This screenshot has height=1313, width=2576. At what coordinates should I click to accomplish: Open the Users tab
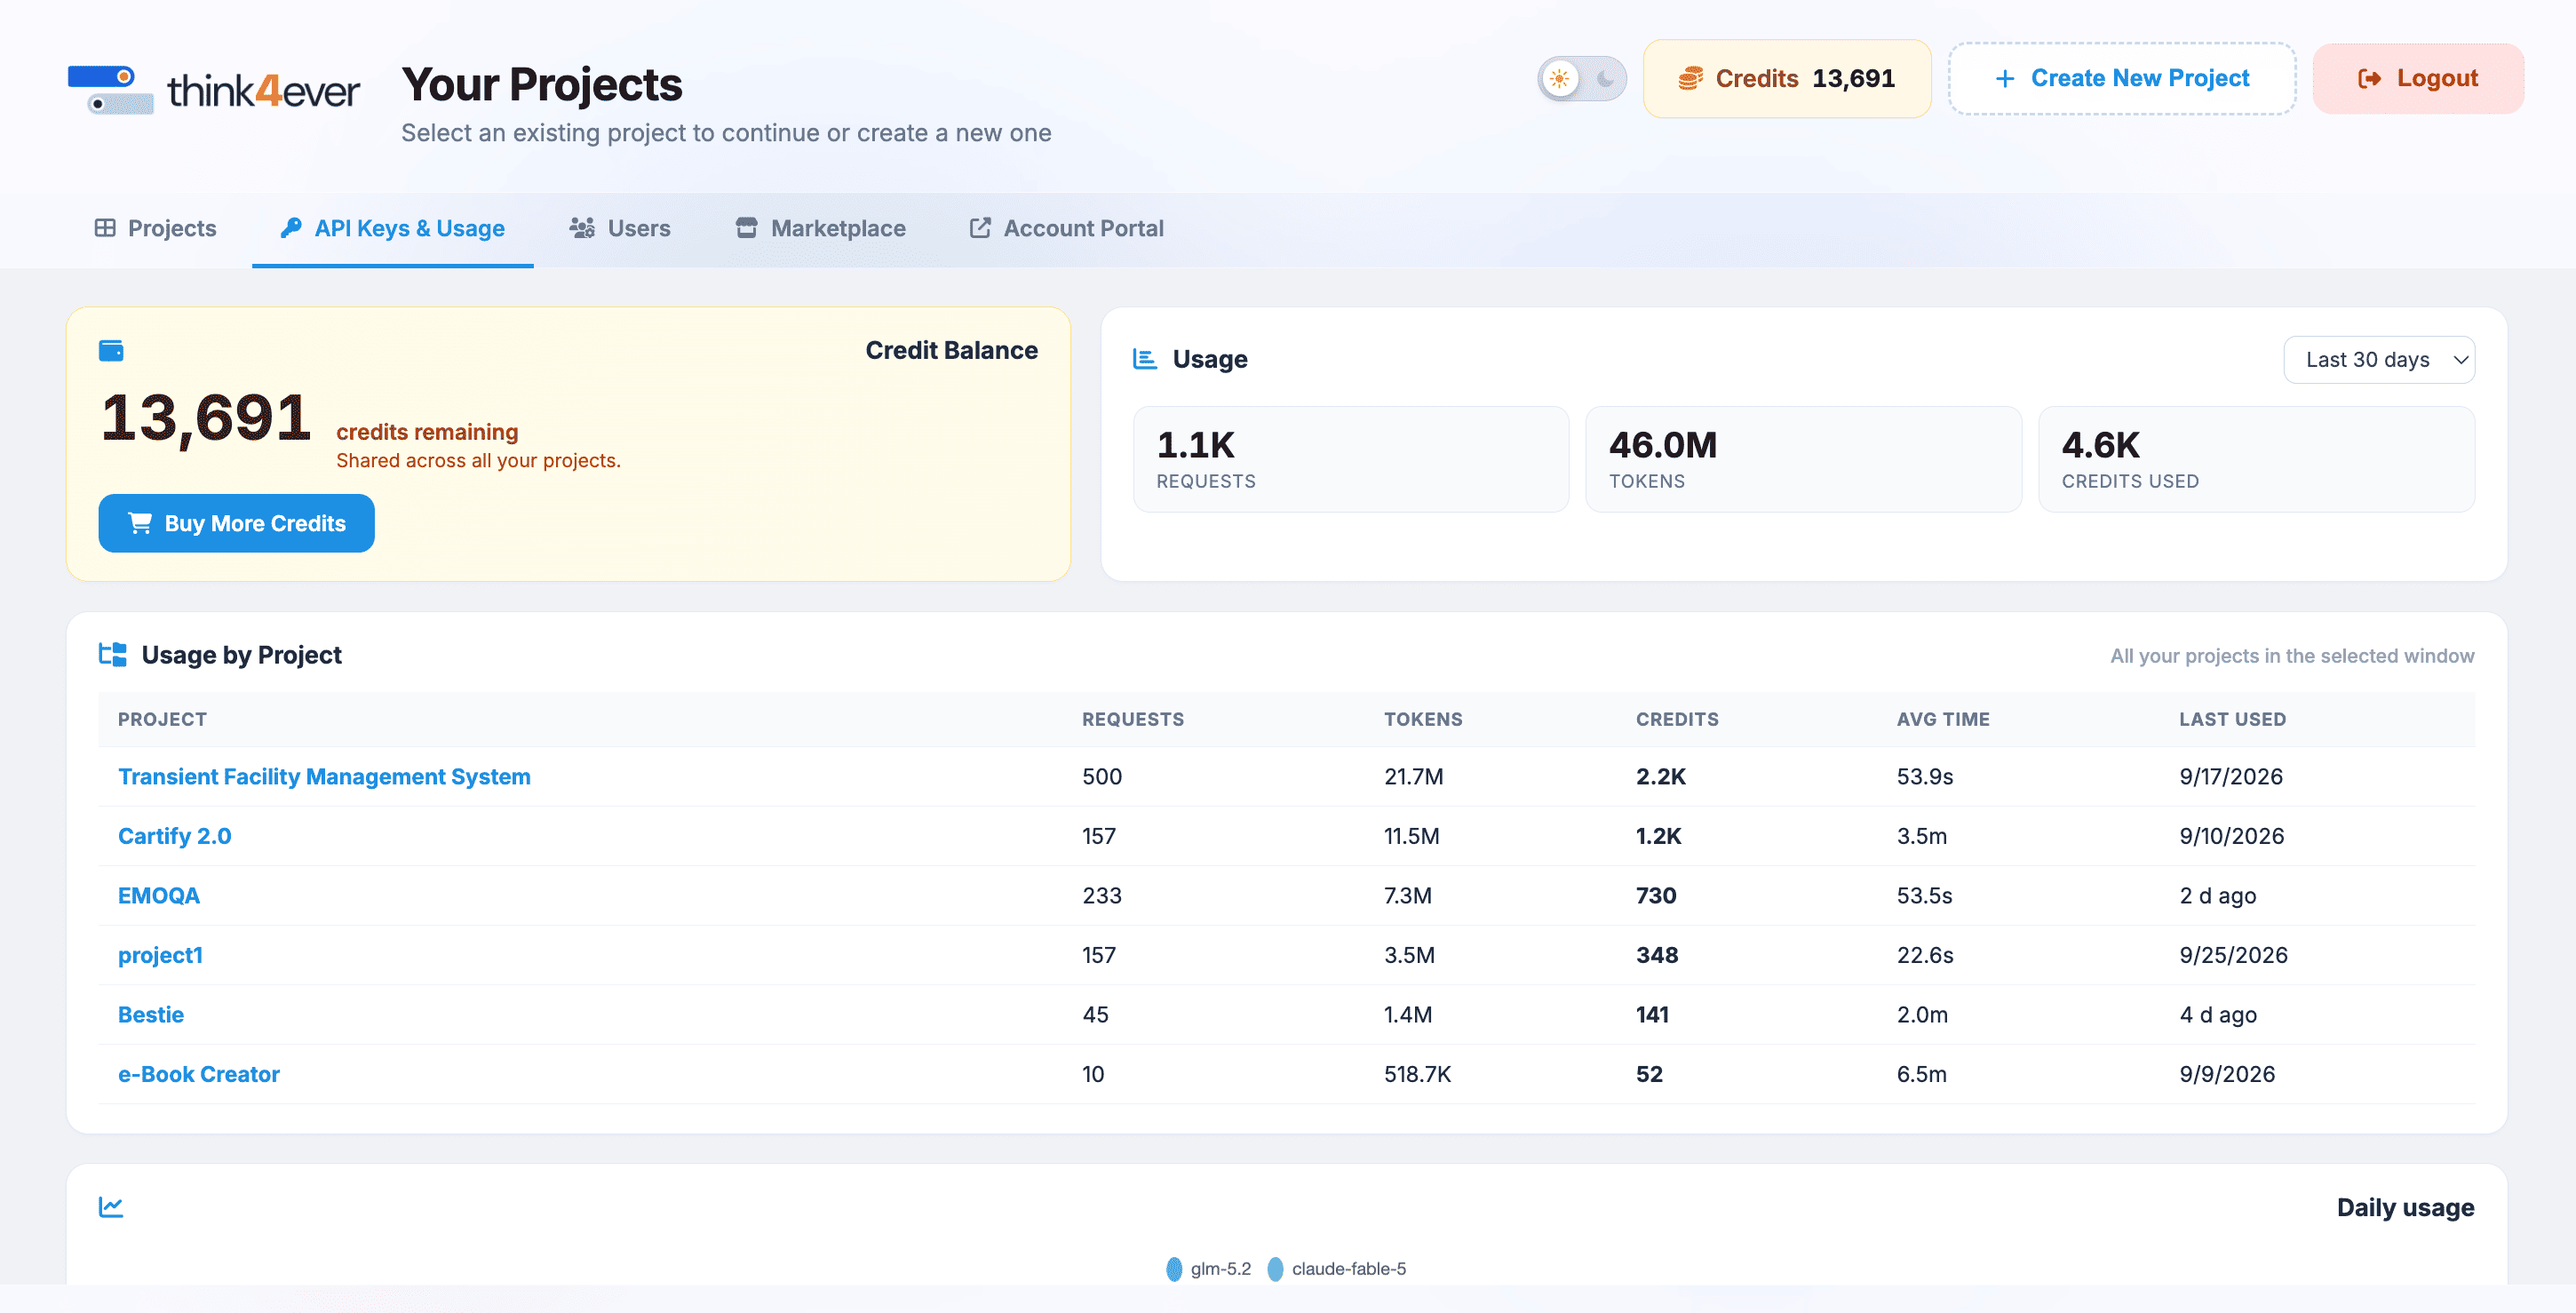620,228
